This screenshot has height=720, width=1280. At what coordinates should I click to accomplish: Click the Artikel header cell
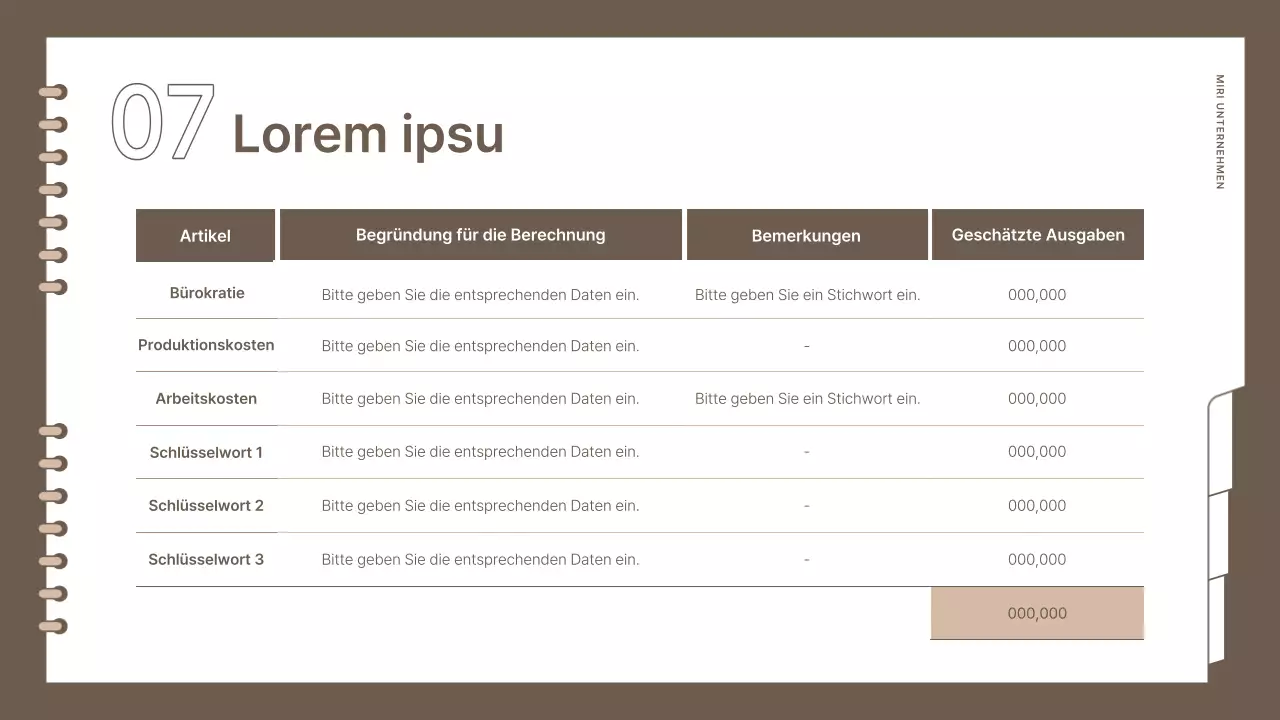pyautogui.click(x=205, y=235)
